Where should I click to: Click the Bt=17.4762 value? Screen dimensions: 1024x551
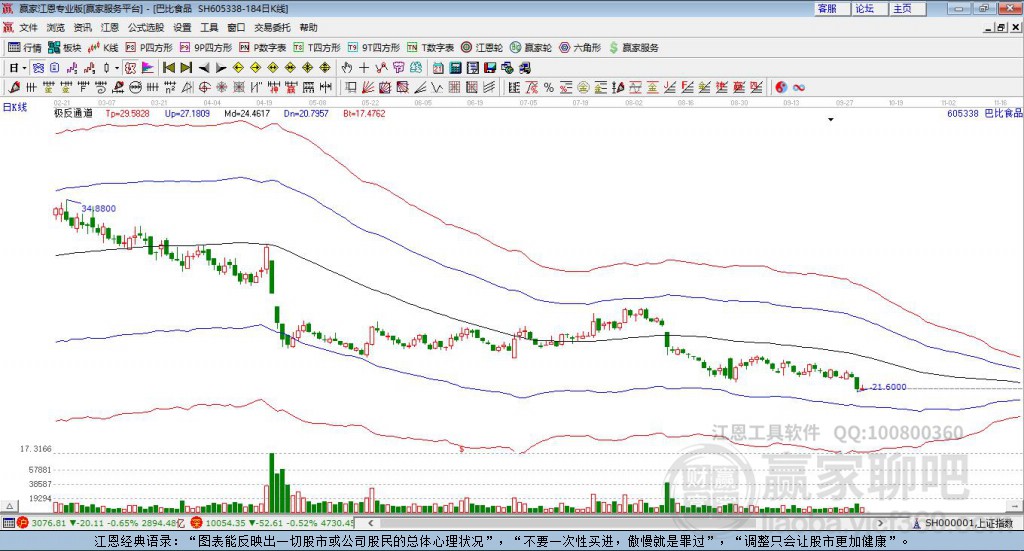coord(364,114)
